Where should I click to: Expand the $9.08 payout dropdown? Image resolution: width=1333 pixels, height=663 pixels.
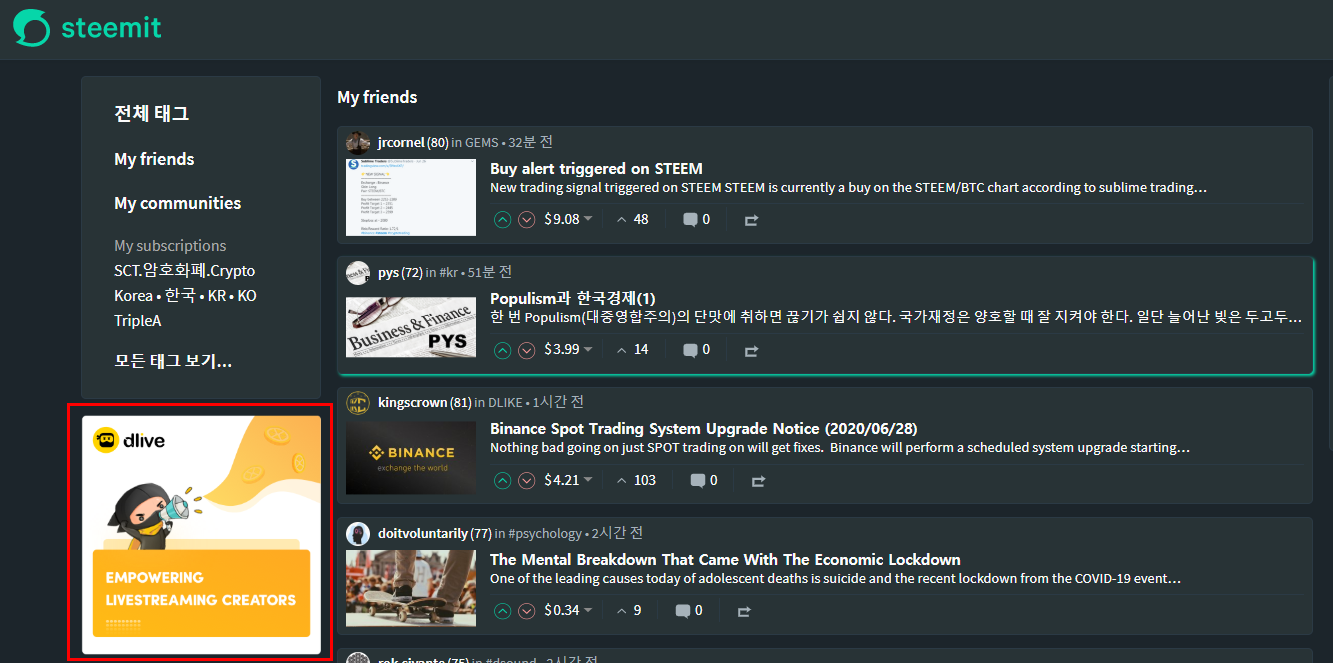coord(588,219)
